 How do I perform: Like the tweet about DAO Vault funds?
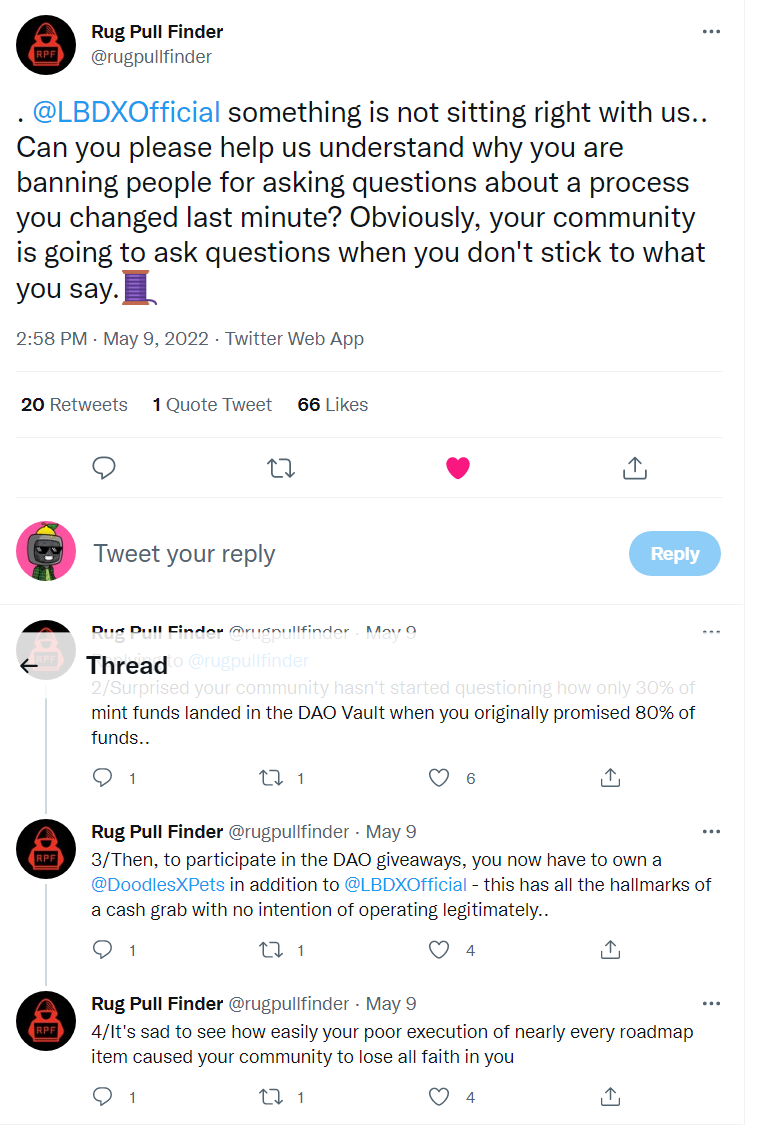(x=439, y=777)
